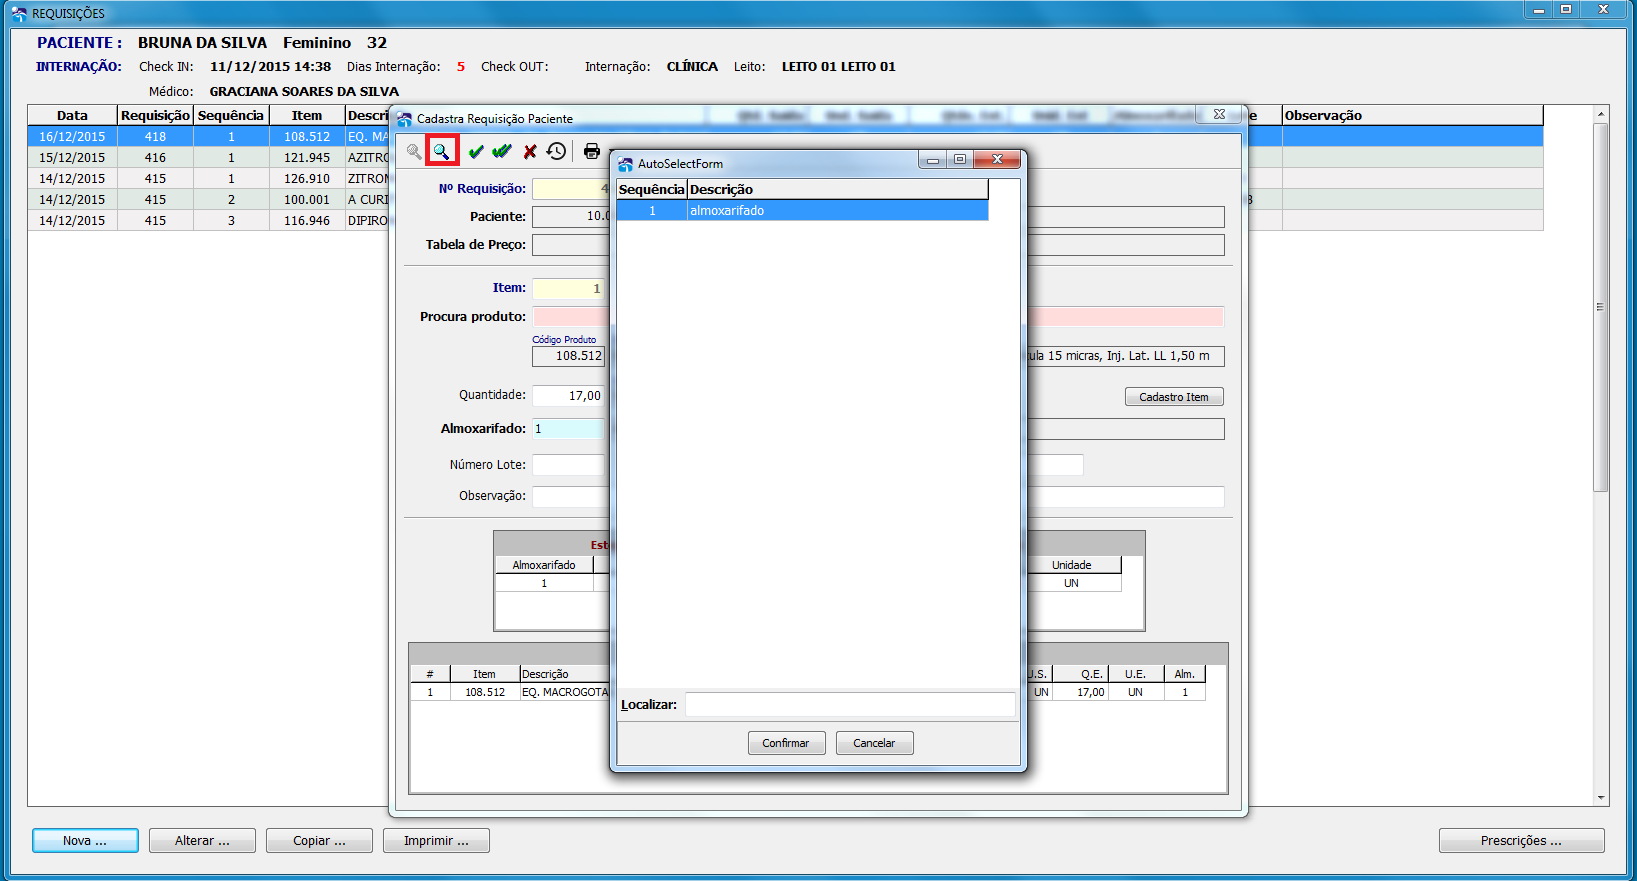Click the AutoSelectForm title bar app icon
This screenshot has width=1637, height=881.
tap(626, 164)
